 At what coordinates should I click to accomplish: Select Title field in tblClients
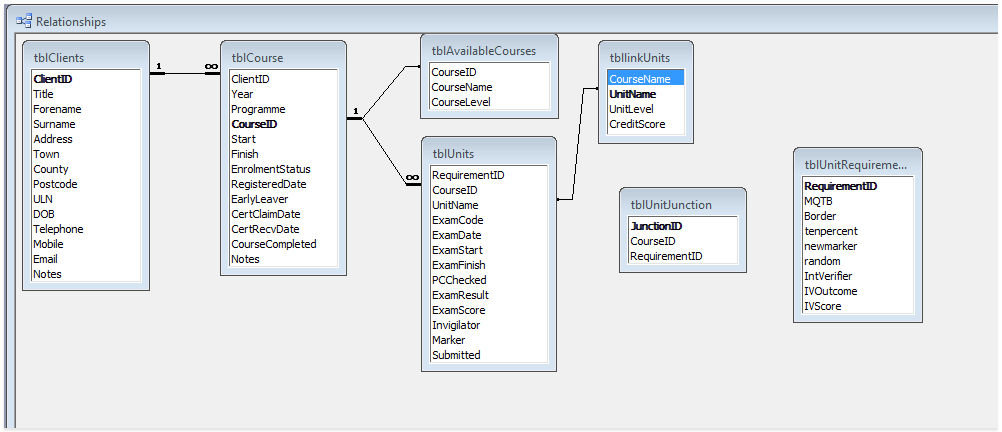(86, 94)
